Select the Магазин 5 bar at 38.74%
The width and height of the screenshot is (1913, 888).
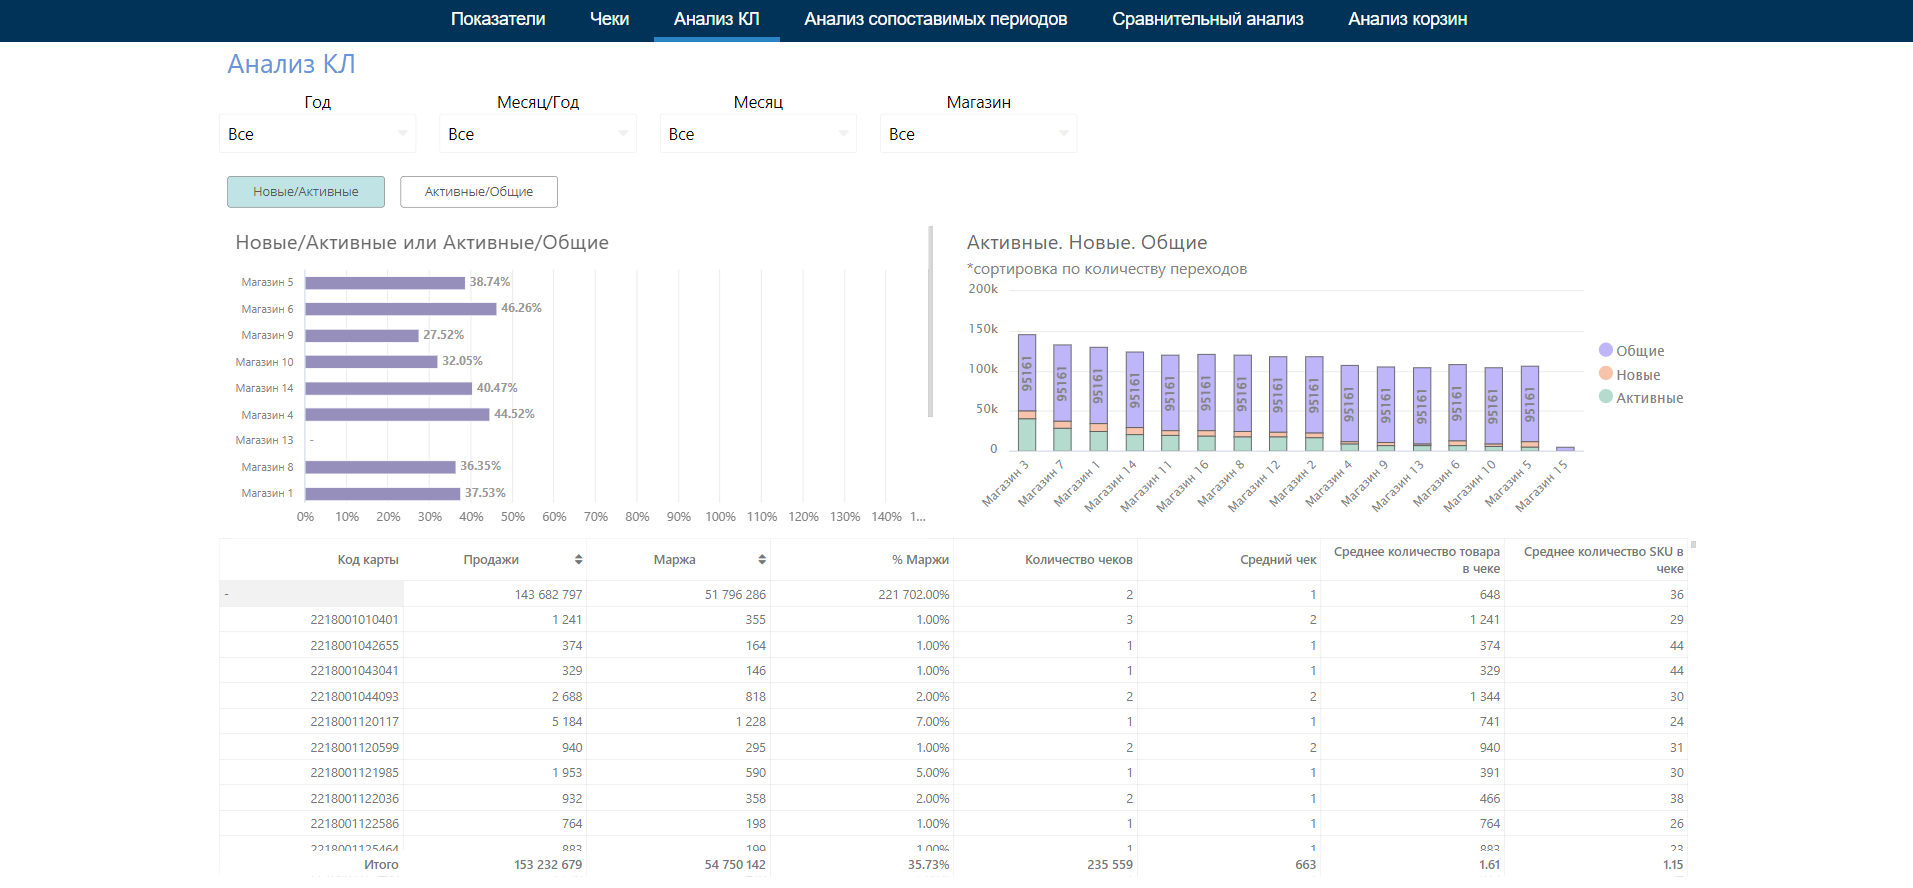[x=385, y=283]
